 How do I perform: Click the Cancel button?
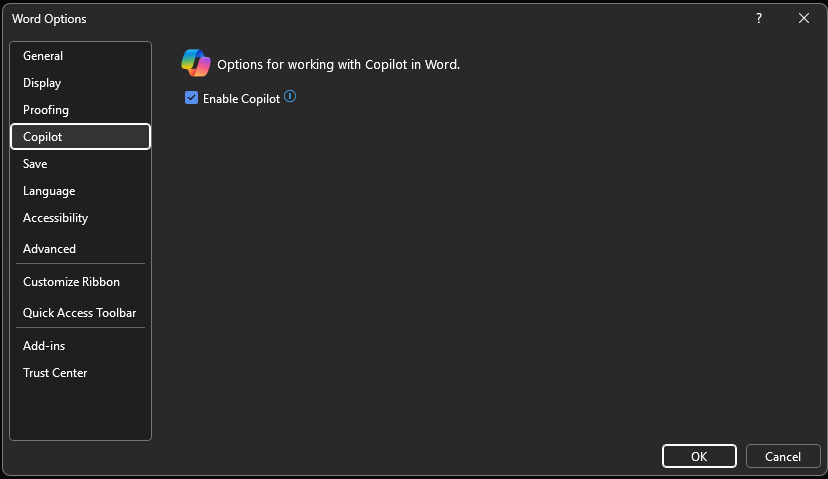click(x=783, y=456)
